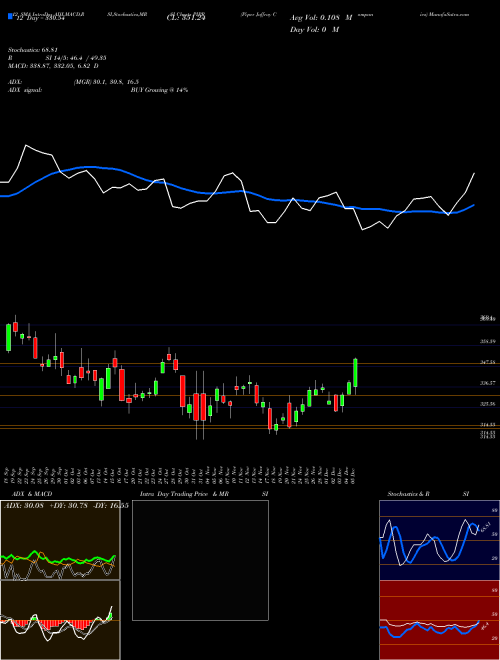Viewport: 500px width, 660px height.
Task: Click the blue 12 Day SMA legend square
Action: [x=10, y=16]
